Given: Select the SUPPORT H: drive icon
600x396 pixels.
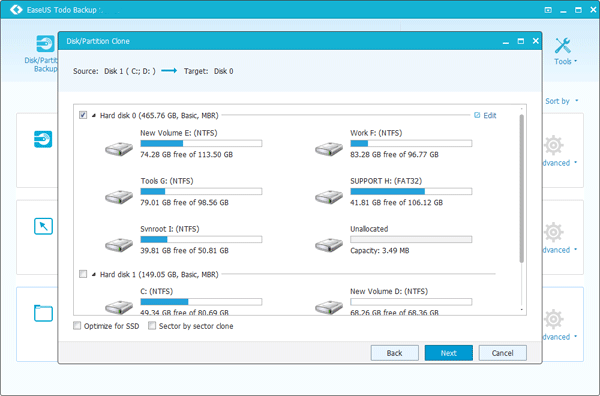Looking at the screenshot, I should tap(329, 197).
